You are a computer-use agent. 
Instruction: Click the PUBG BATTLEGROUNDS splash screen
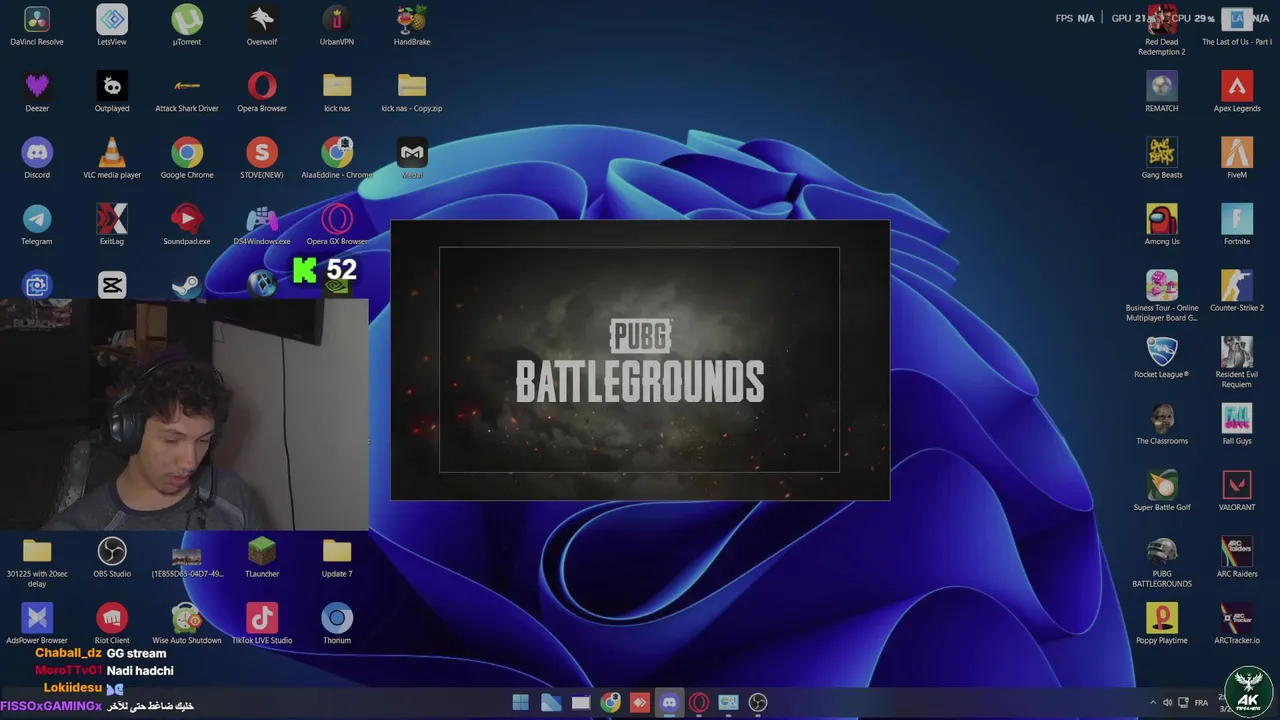coord(640,360)
